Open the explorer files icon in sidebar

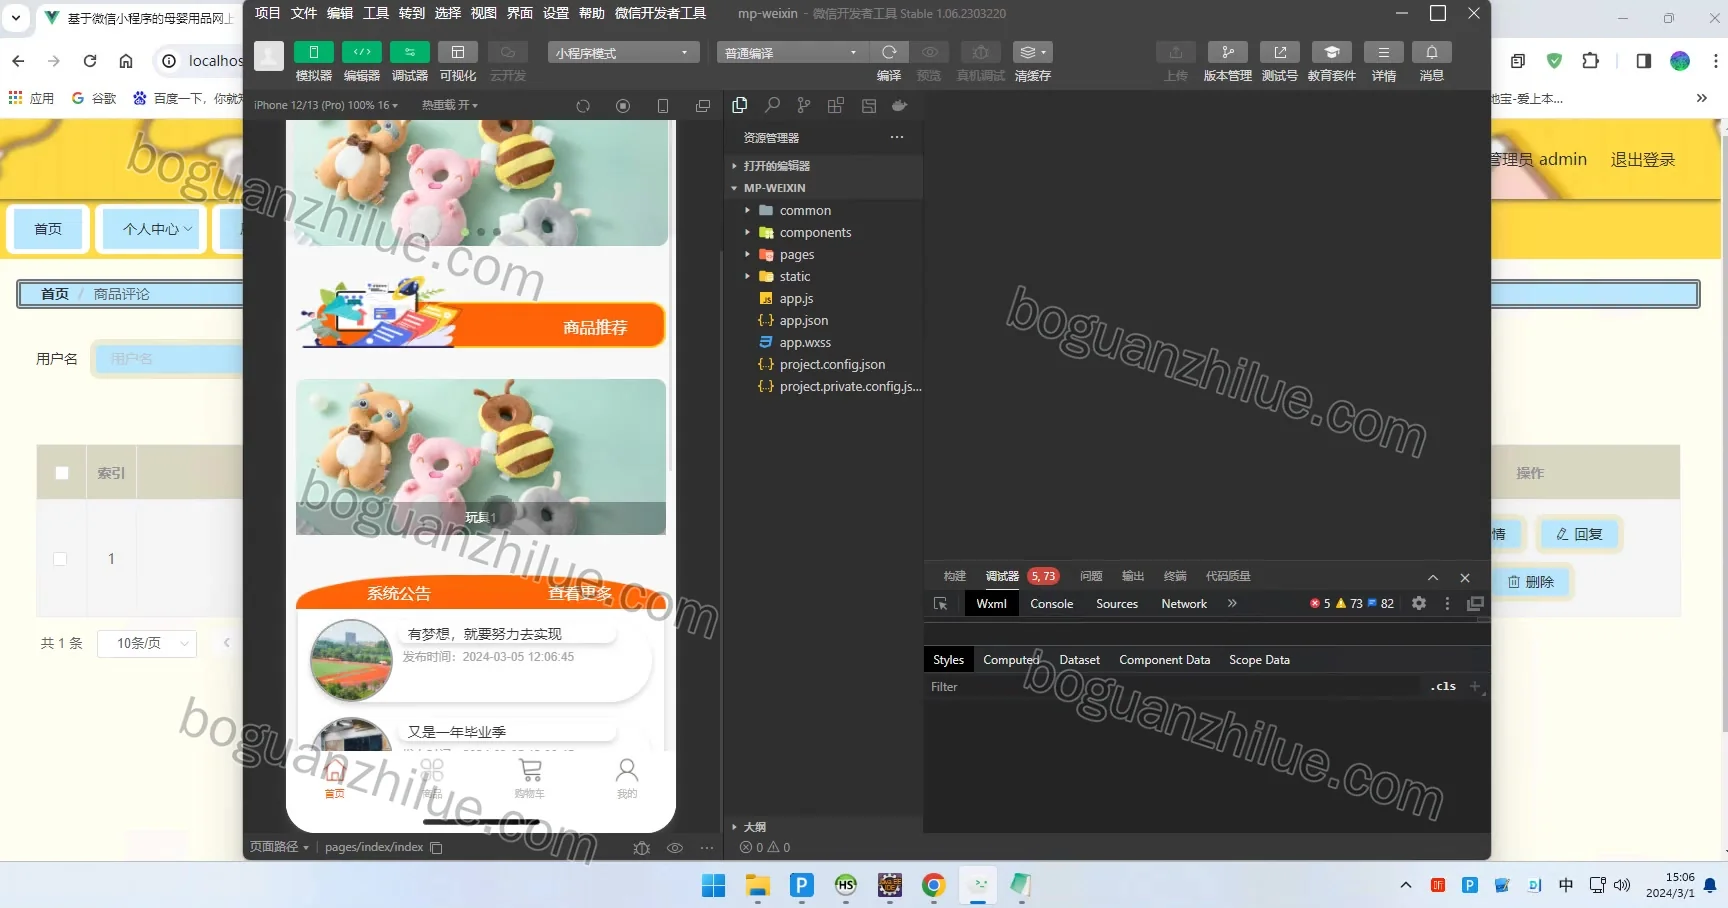pos(740,105)
